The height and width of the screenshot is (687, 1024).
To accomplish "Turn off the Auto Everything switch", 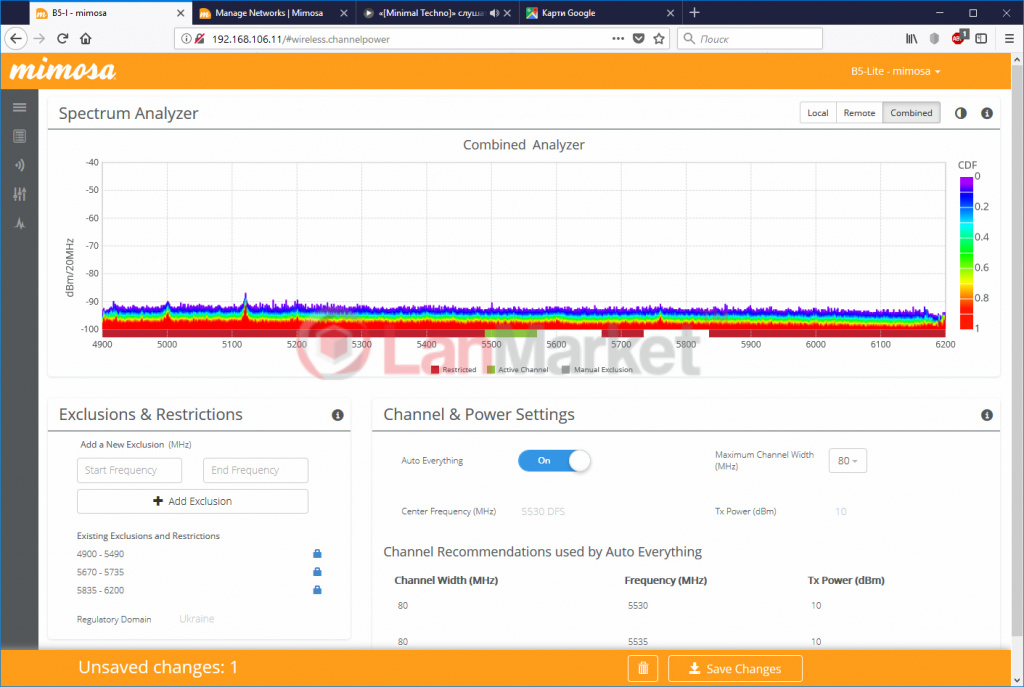I will [554, 461].
